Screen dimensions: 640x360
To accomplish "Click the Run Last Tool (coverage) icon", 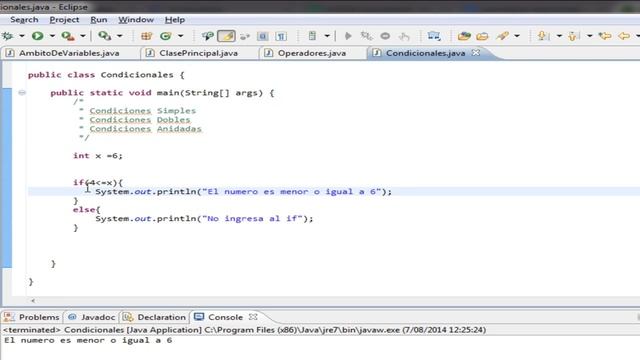I will click(68, 36).
